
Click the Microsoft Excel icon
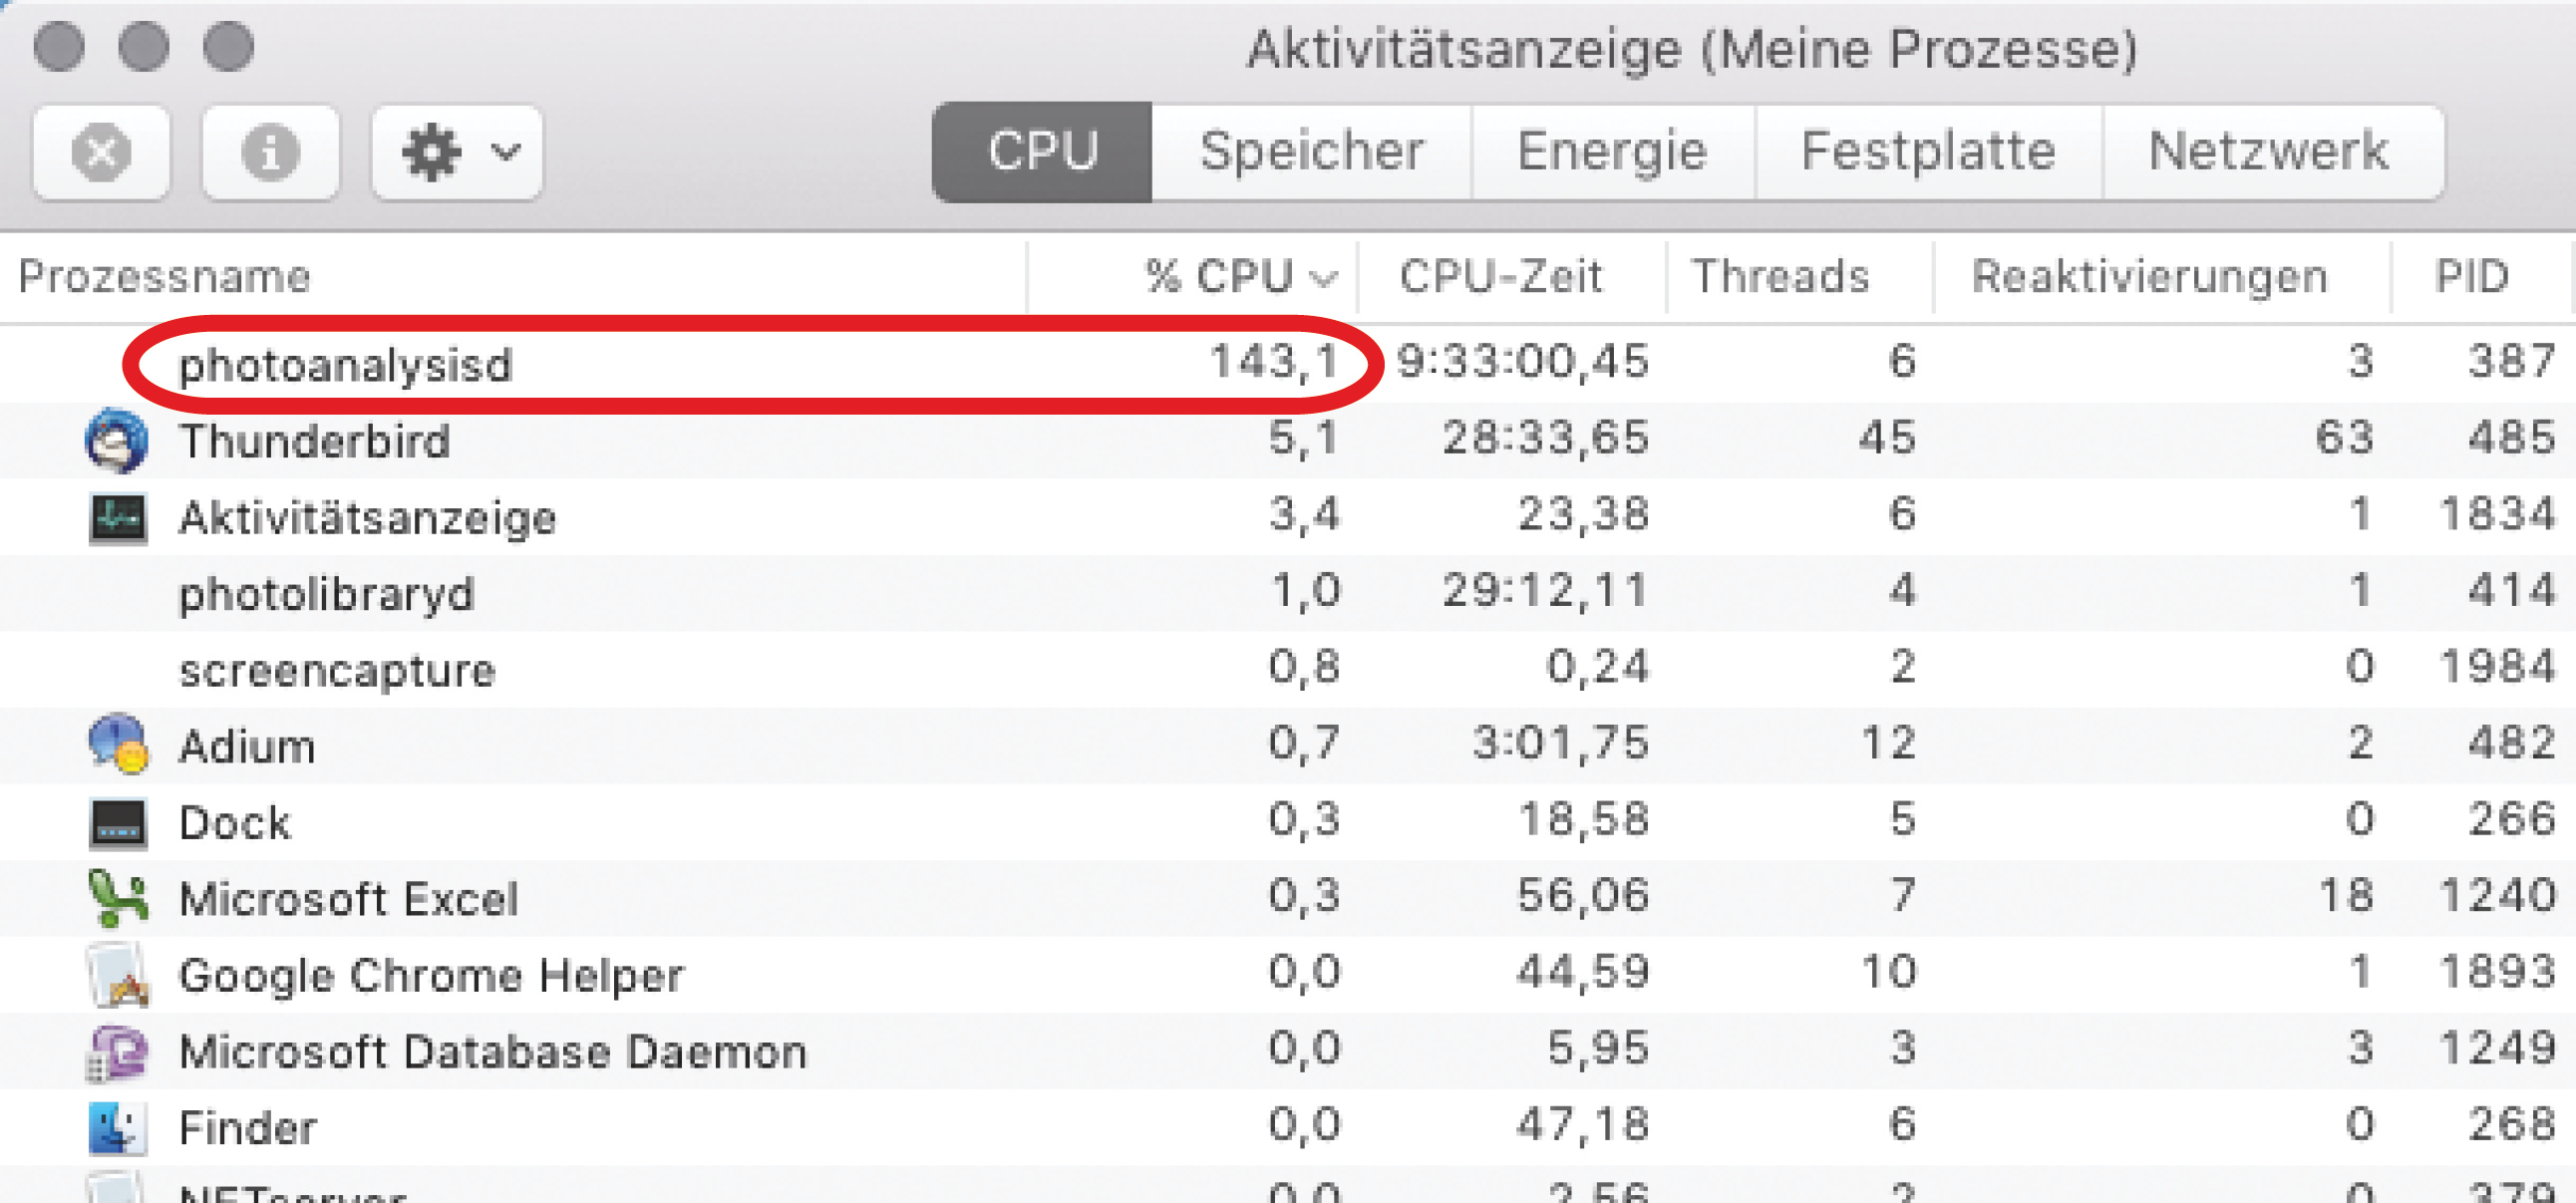tap(117, 898)
